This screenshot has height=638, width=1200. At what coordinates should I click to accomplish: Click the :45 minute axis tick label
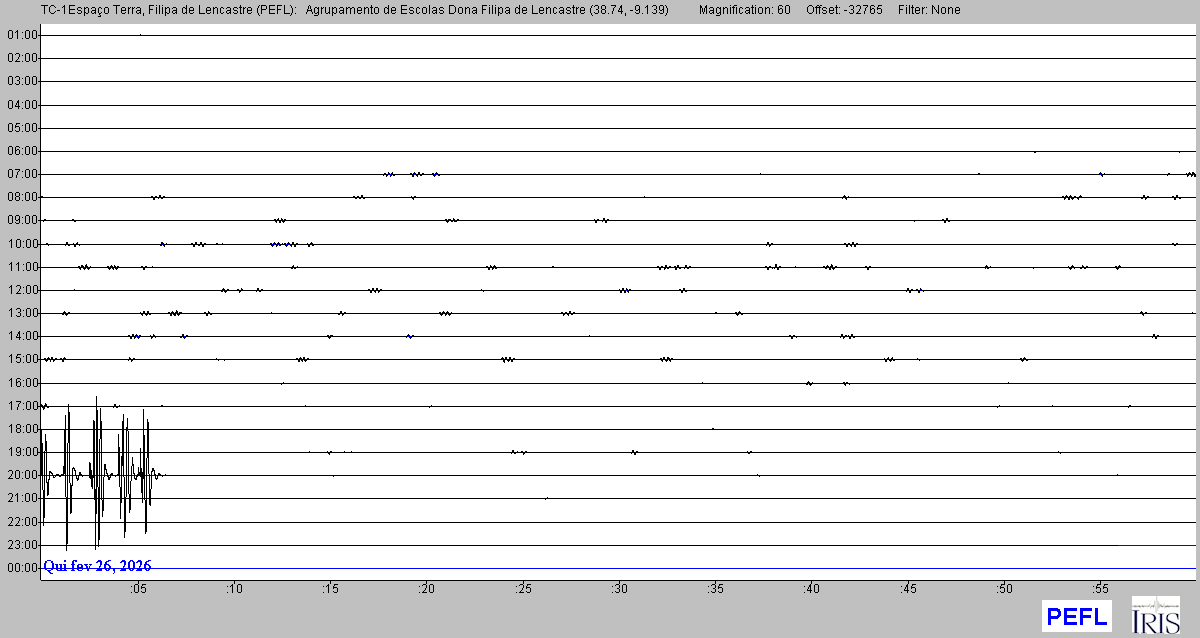[907, 588]
